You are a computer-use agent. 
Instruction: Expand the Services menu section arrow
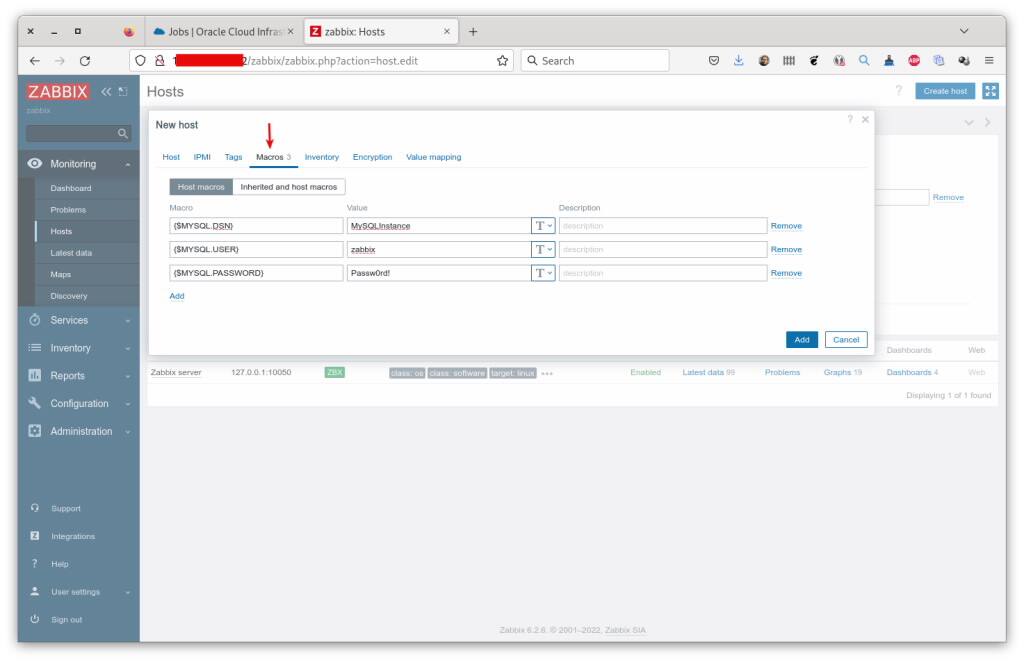(x=128, y=321)
